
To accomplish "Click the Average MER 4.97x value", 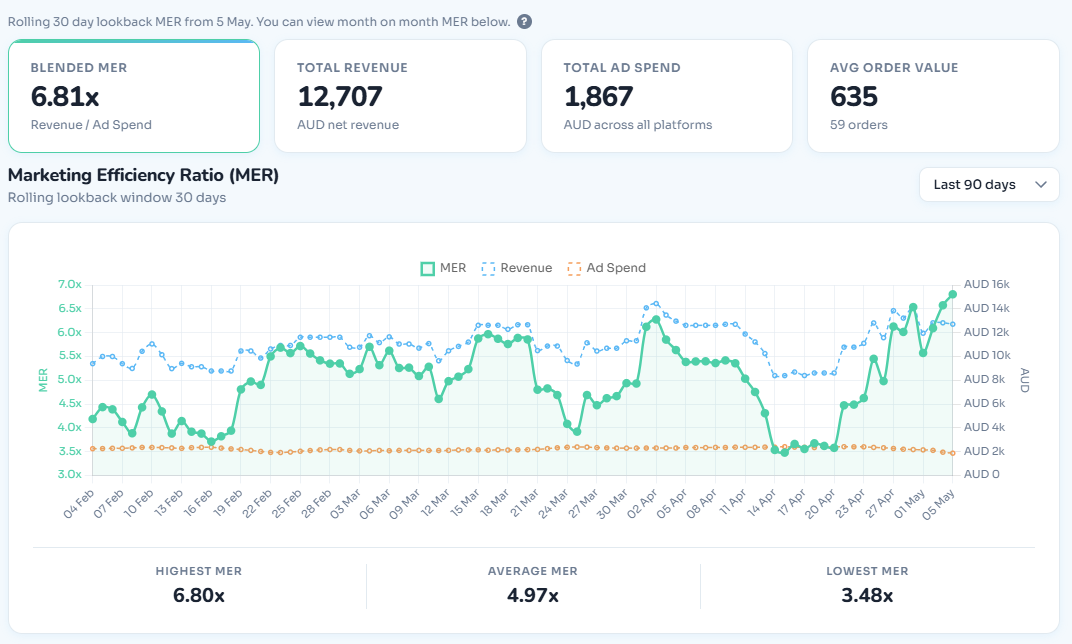I will (x=533, y=595).
